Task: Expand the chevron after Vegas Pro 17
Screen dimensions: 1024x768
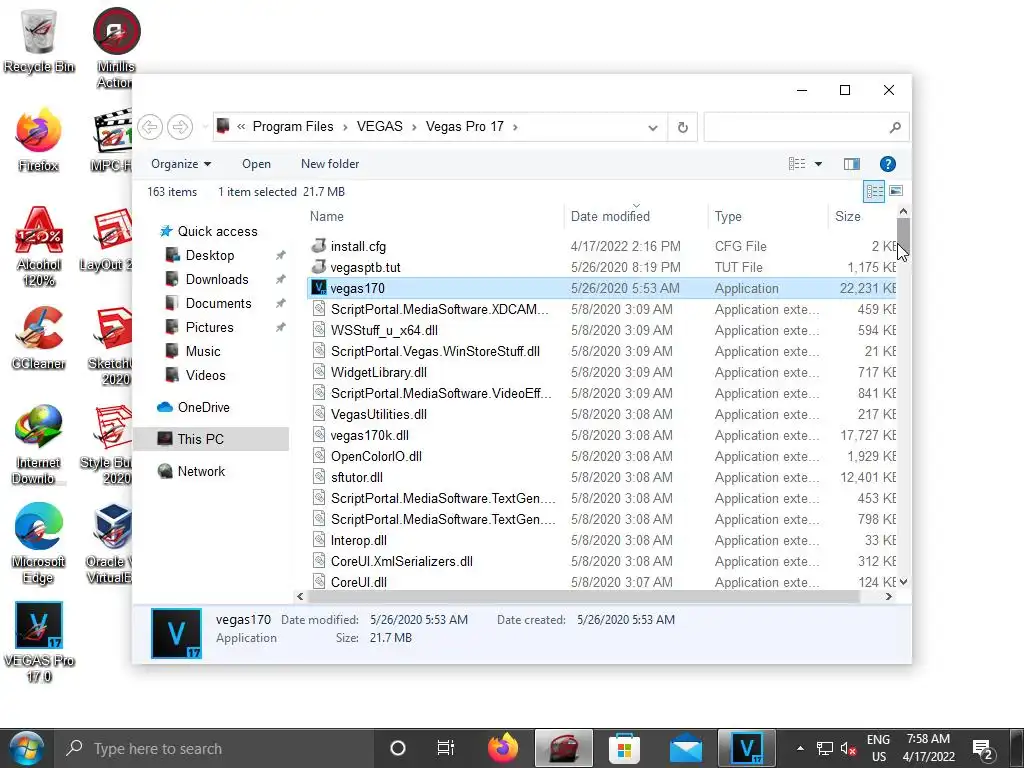Action: [515, 127]
